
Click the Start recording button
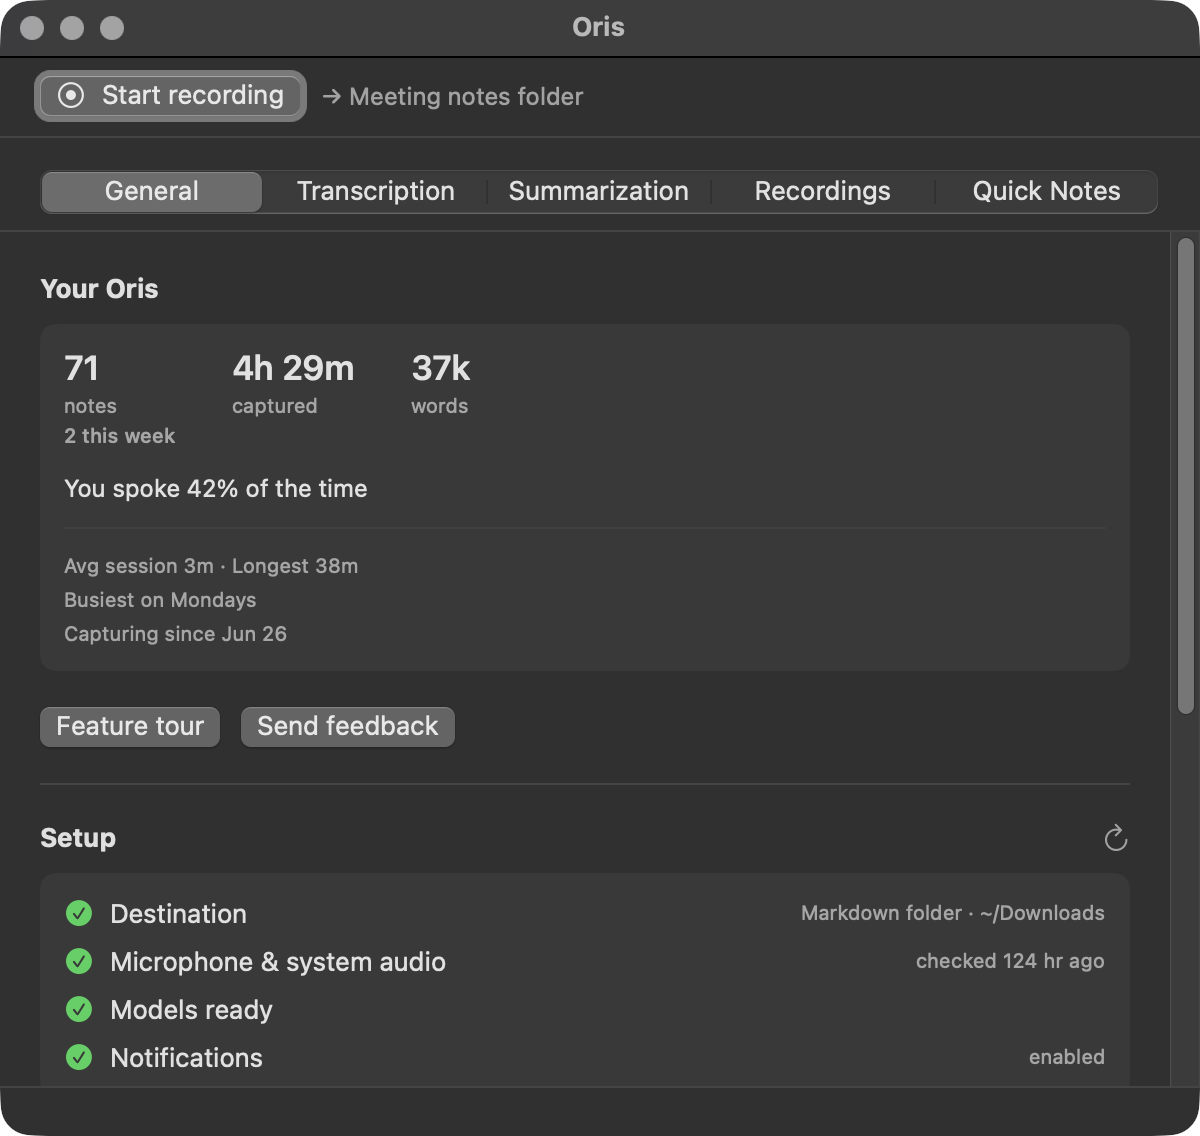170,96
